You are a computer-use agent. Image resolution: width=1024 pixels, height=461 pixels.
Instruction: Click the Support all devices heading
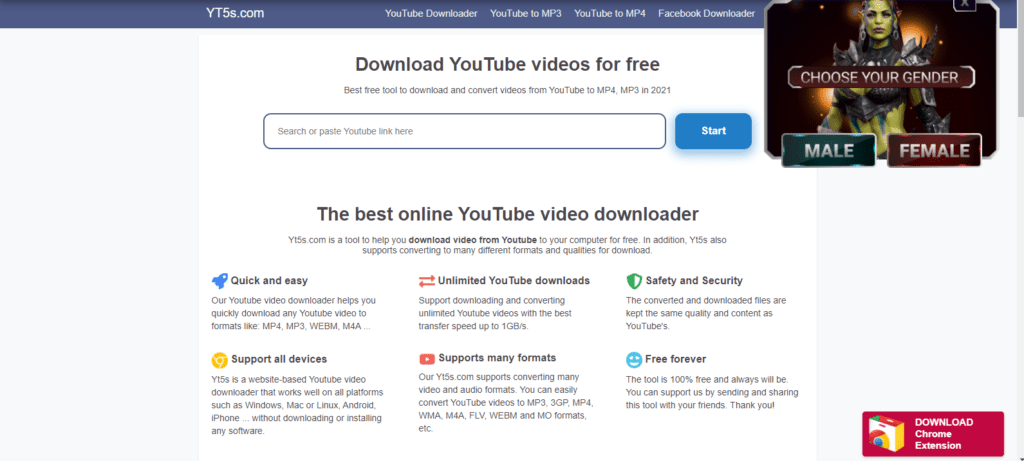coord(279,359)
